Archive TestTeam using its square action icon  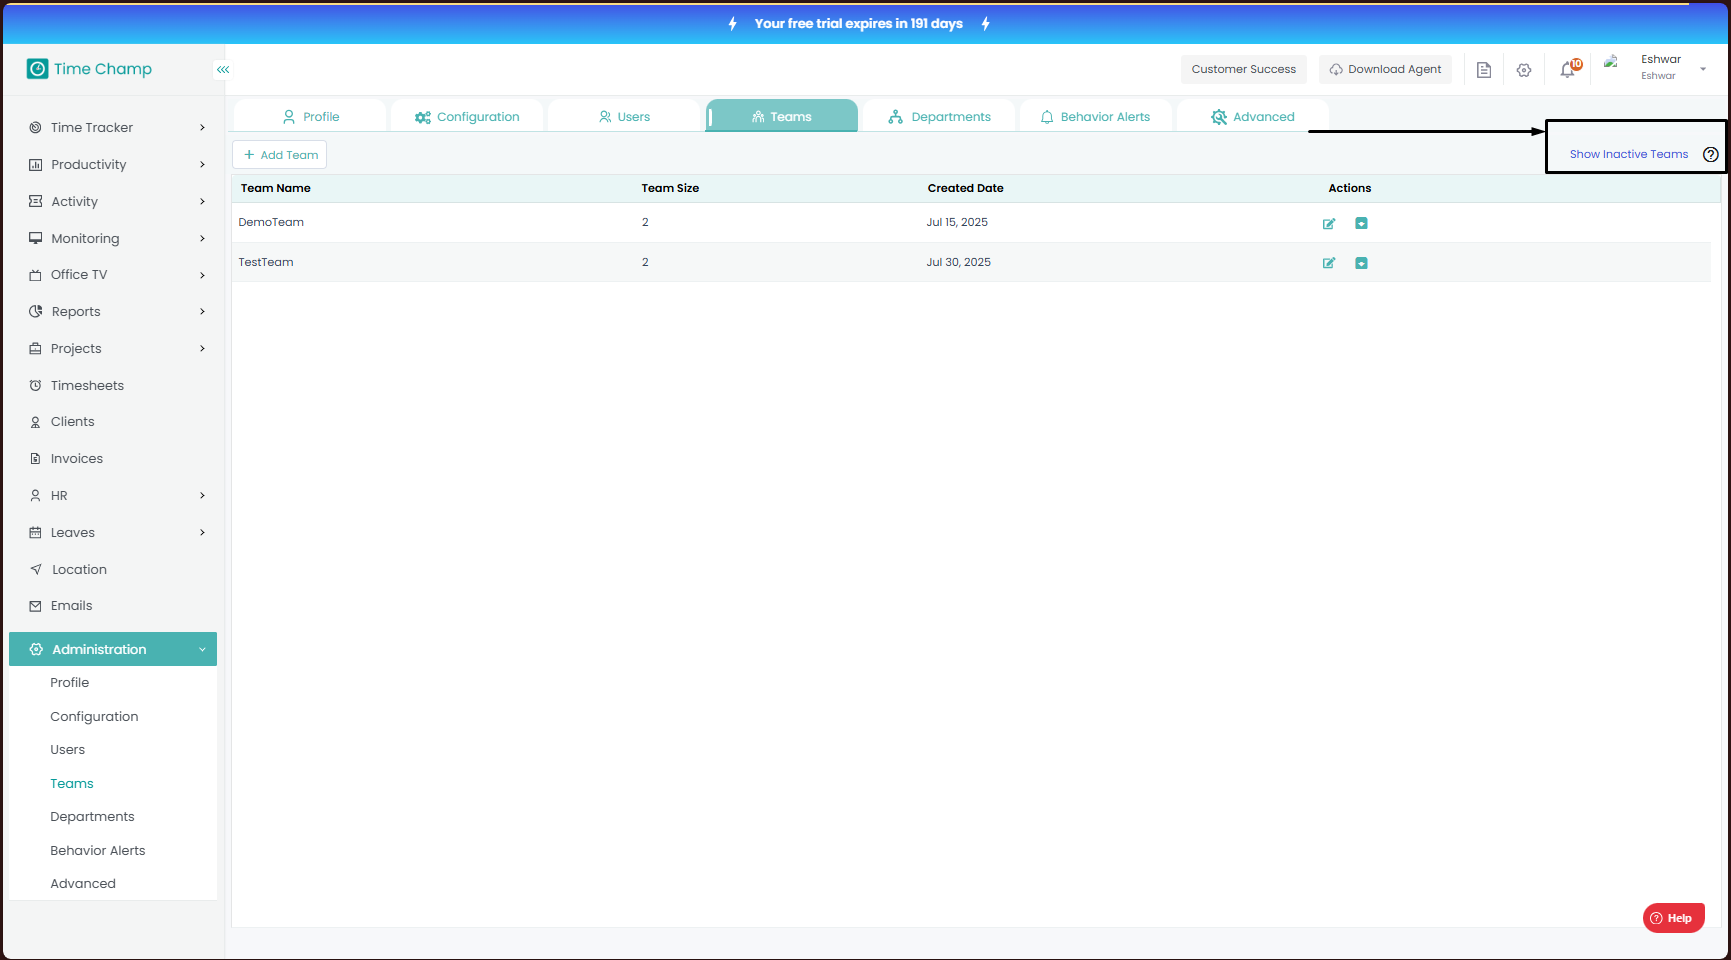[x=1361, y=263]
